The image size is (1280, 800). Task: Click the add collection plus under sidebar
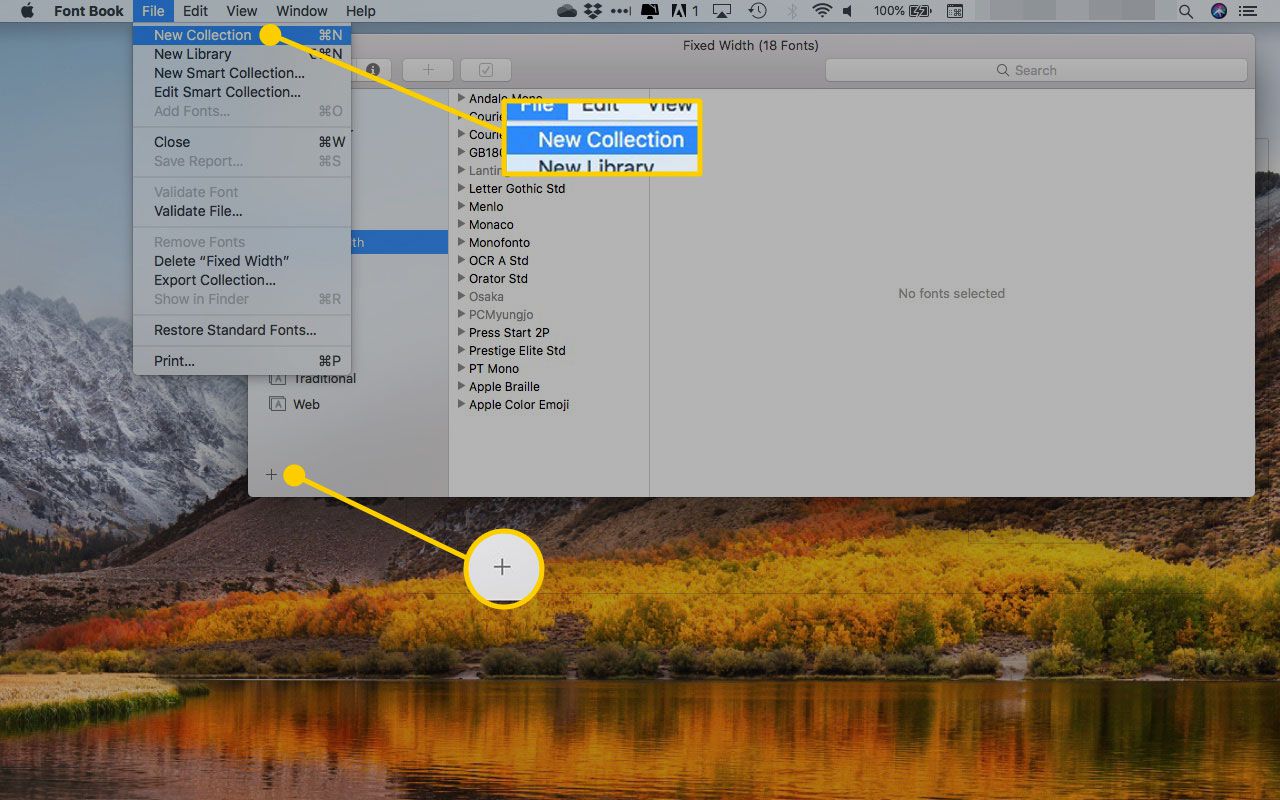pyautogui.click(x=271, y=474)
